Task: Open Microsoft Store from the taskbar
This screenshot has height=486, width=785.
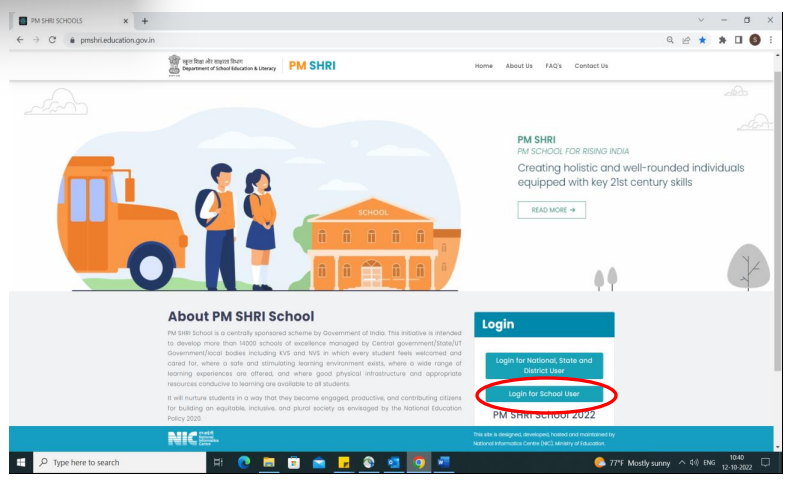Action: click(x=294, y=462)
